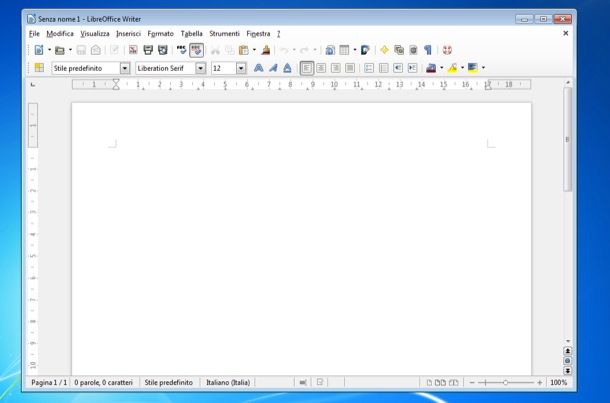Set paragraph alignment to Right
This screenshot has height=403, width=610.
click(335, 68)
